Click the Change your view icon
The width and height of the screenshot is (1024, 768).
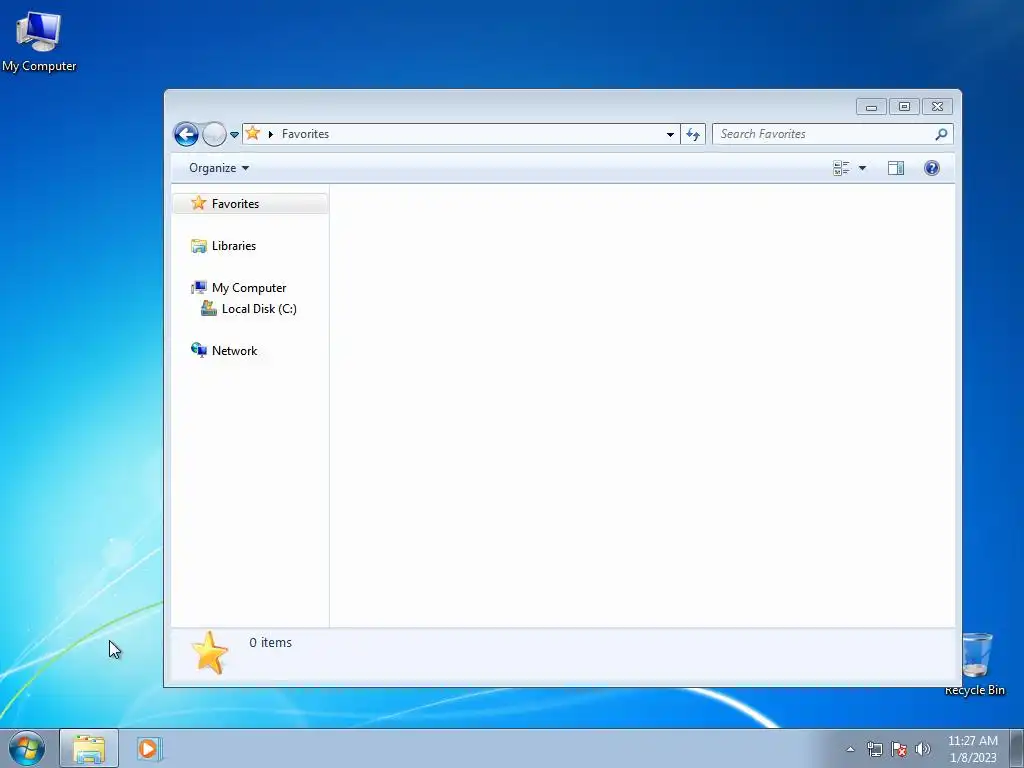point(841,168)
